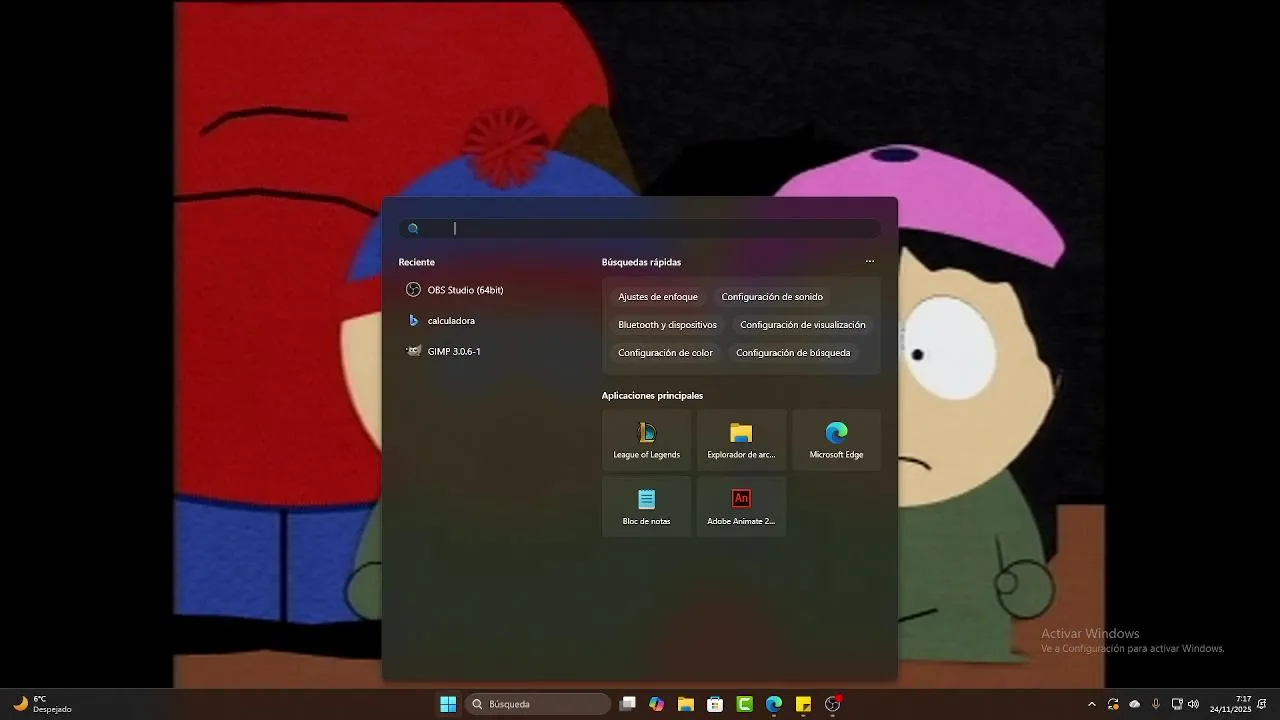Open Copilot icon in taskbar
The image size is (1280, 720).
pos(656,704)
